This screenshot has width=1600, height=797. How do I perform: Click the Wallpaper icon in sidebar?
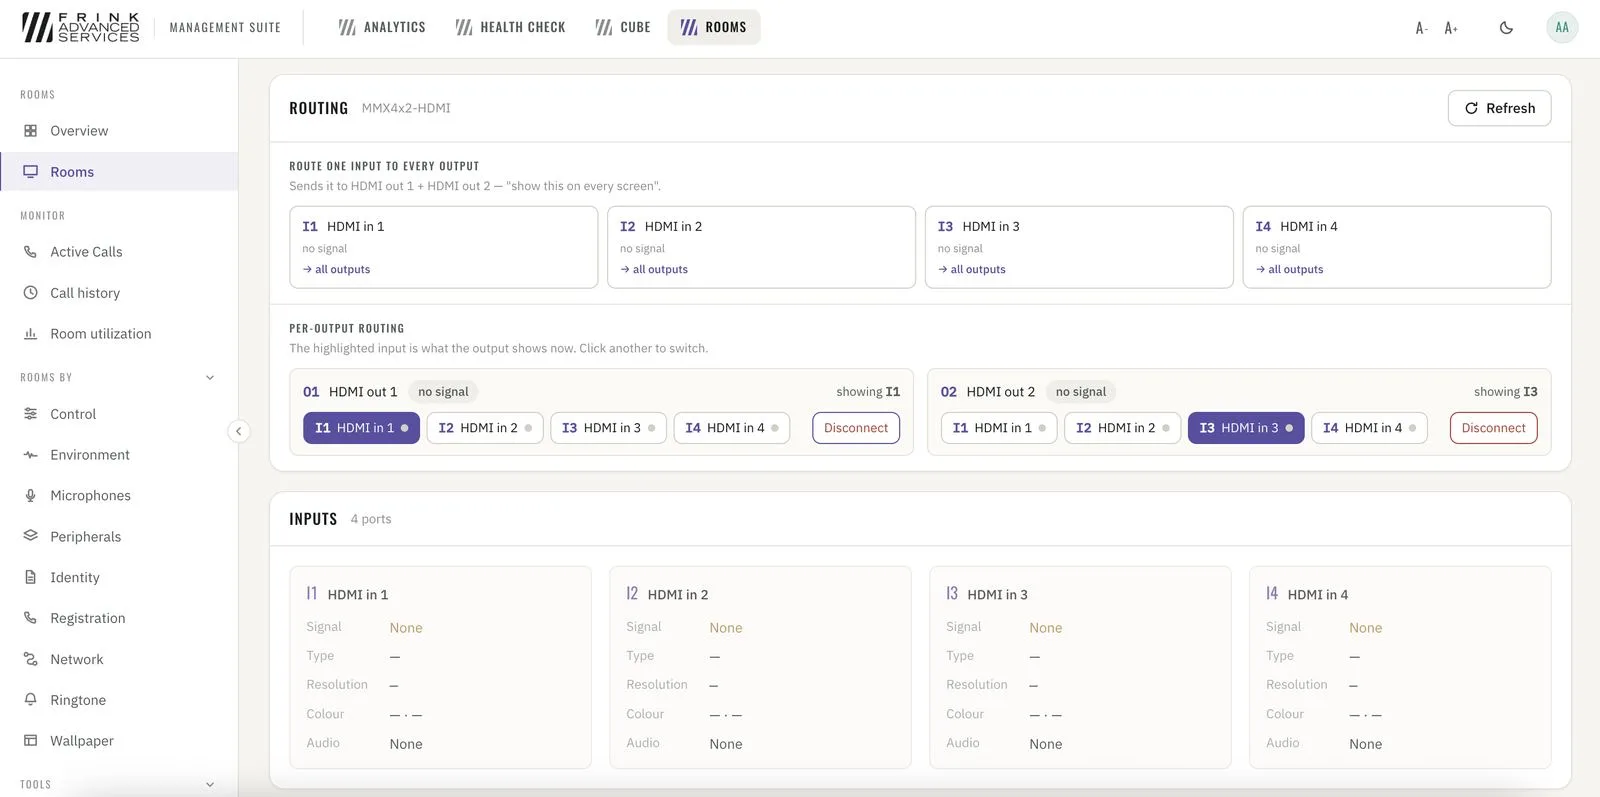point(31,741)
